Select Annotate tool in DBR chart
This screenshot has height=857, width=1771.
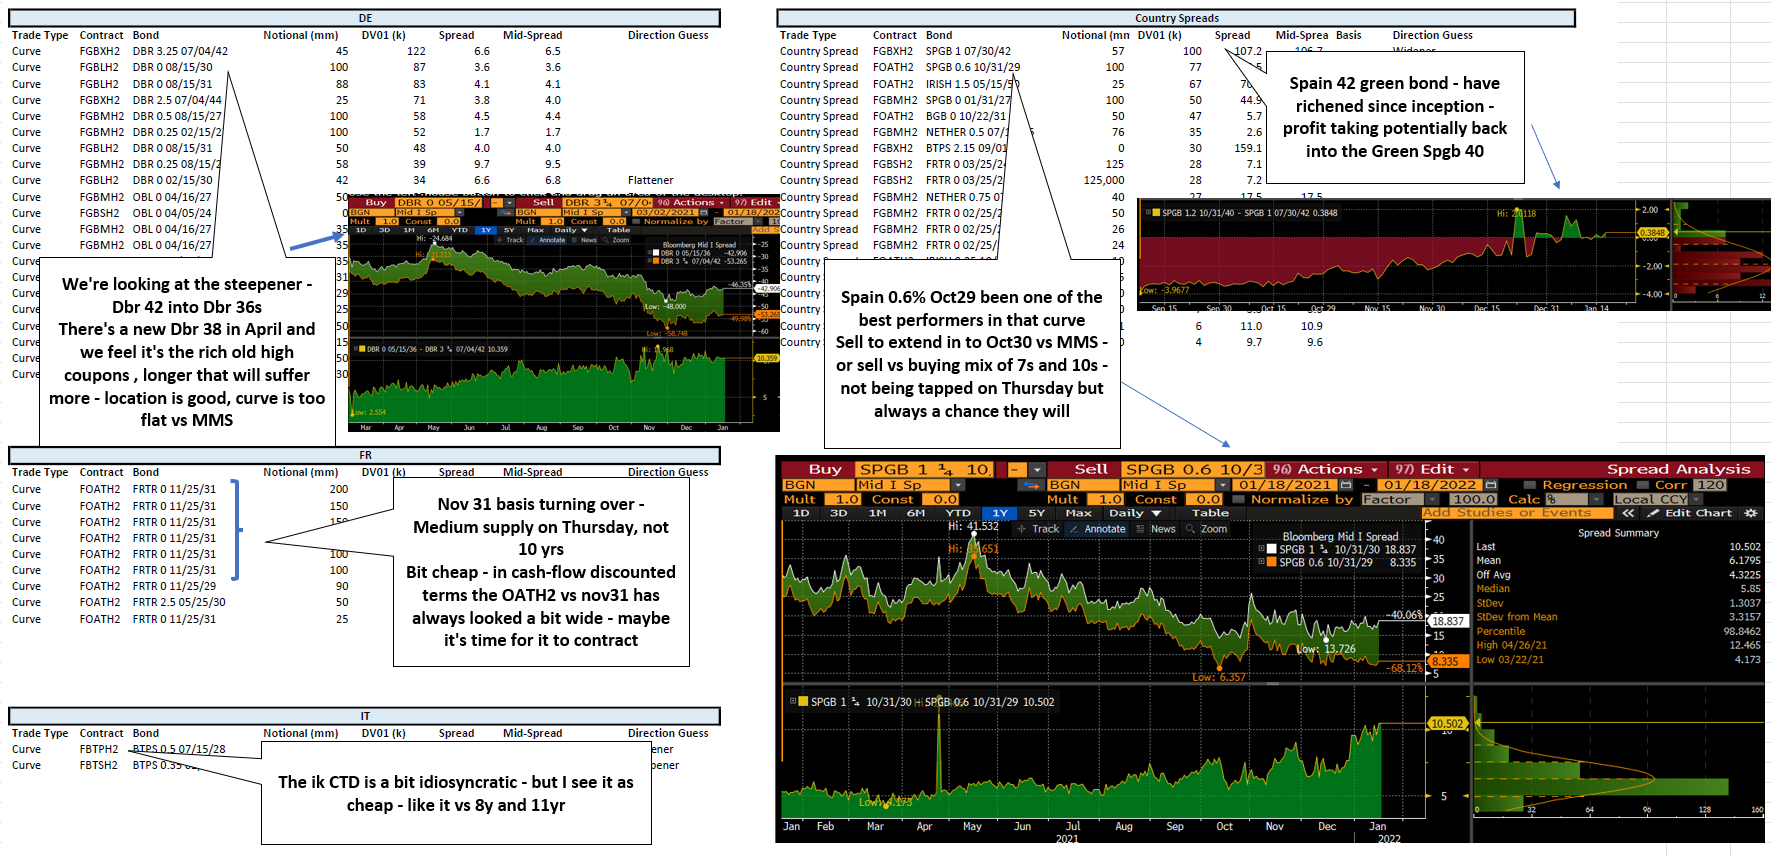[546, 240]
